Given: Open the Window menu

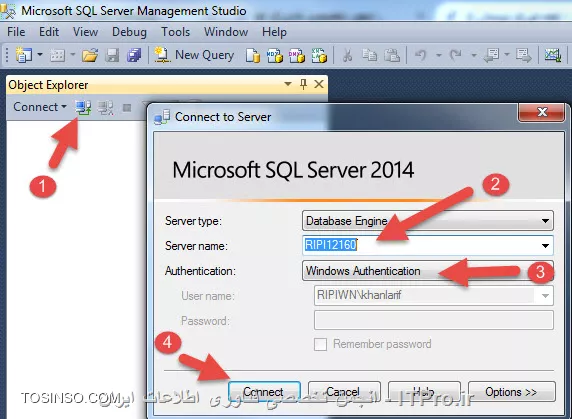Looking at the screenshot, I should pyautogui.click(x=226, y=32).
